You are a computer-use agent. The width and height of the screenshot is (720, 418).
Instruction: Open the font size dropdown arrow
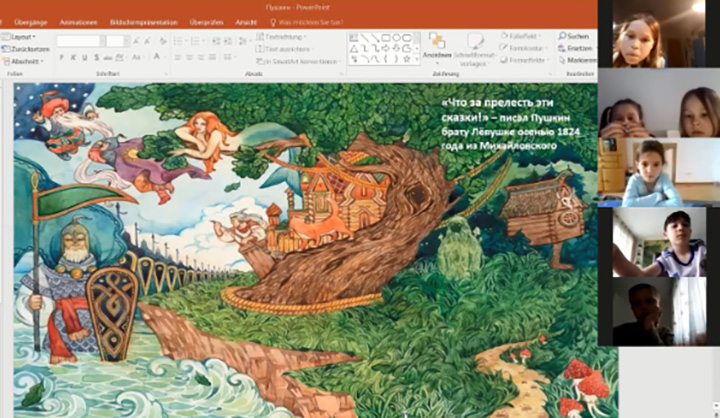coord(127,41)
